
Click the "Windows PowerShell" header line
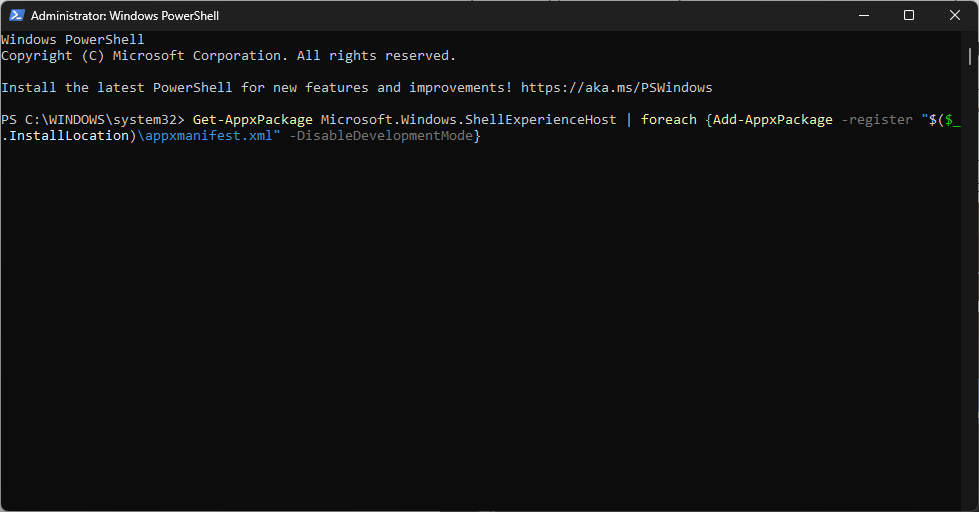[x=73, y=40]
